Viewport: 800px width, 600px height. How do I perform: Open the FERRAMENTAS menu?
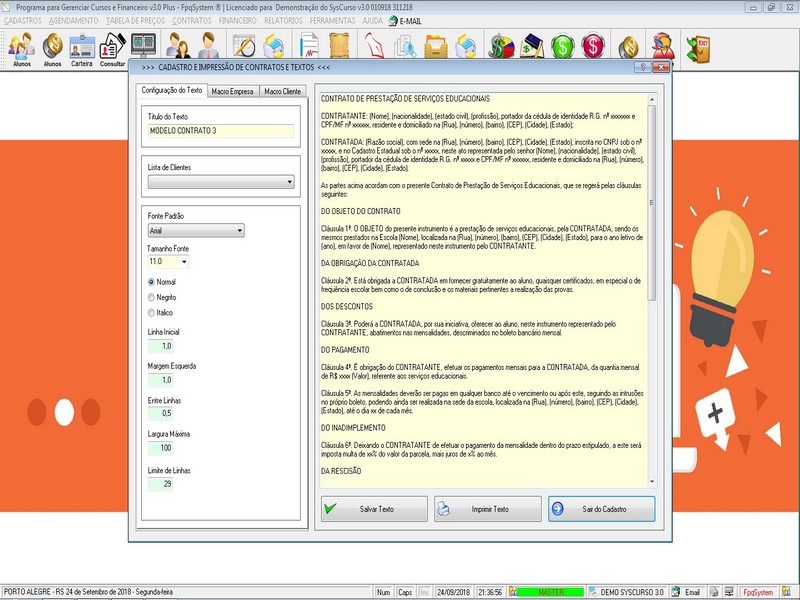click(332, 21)
